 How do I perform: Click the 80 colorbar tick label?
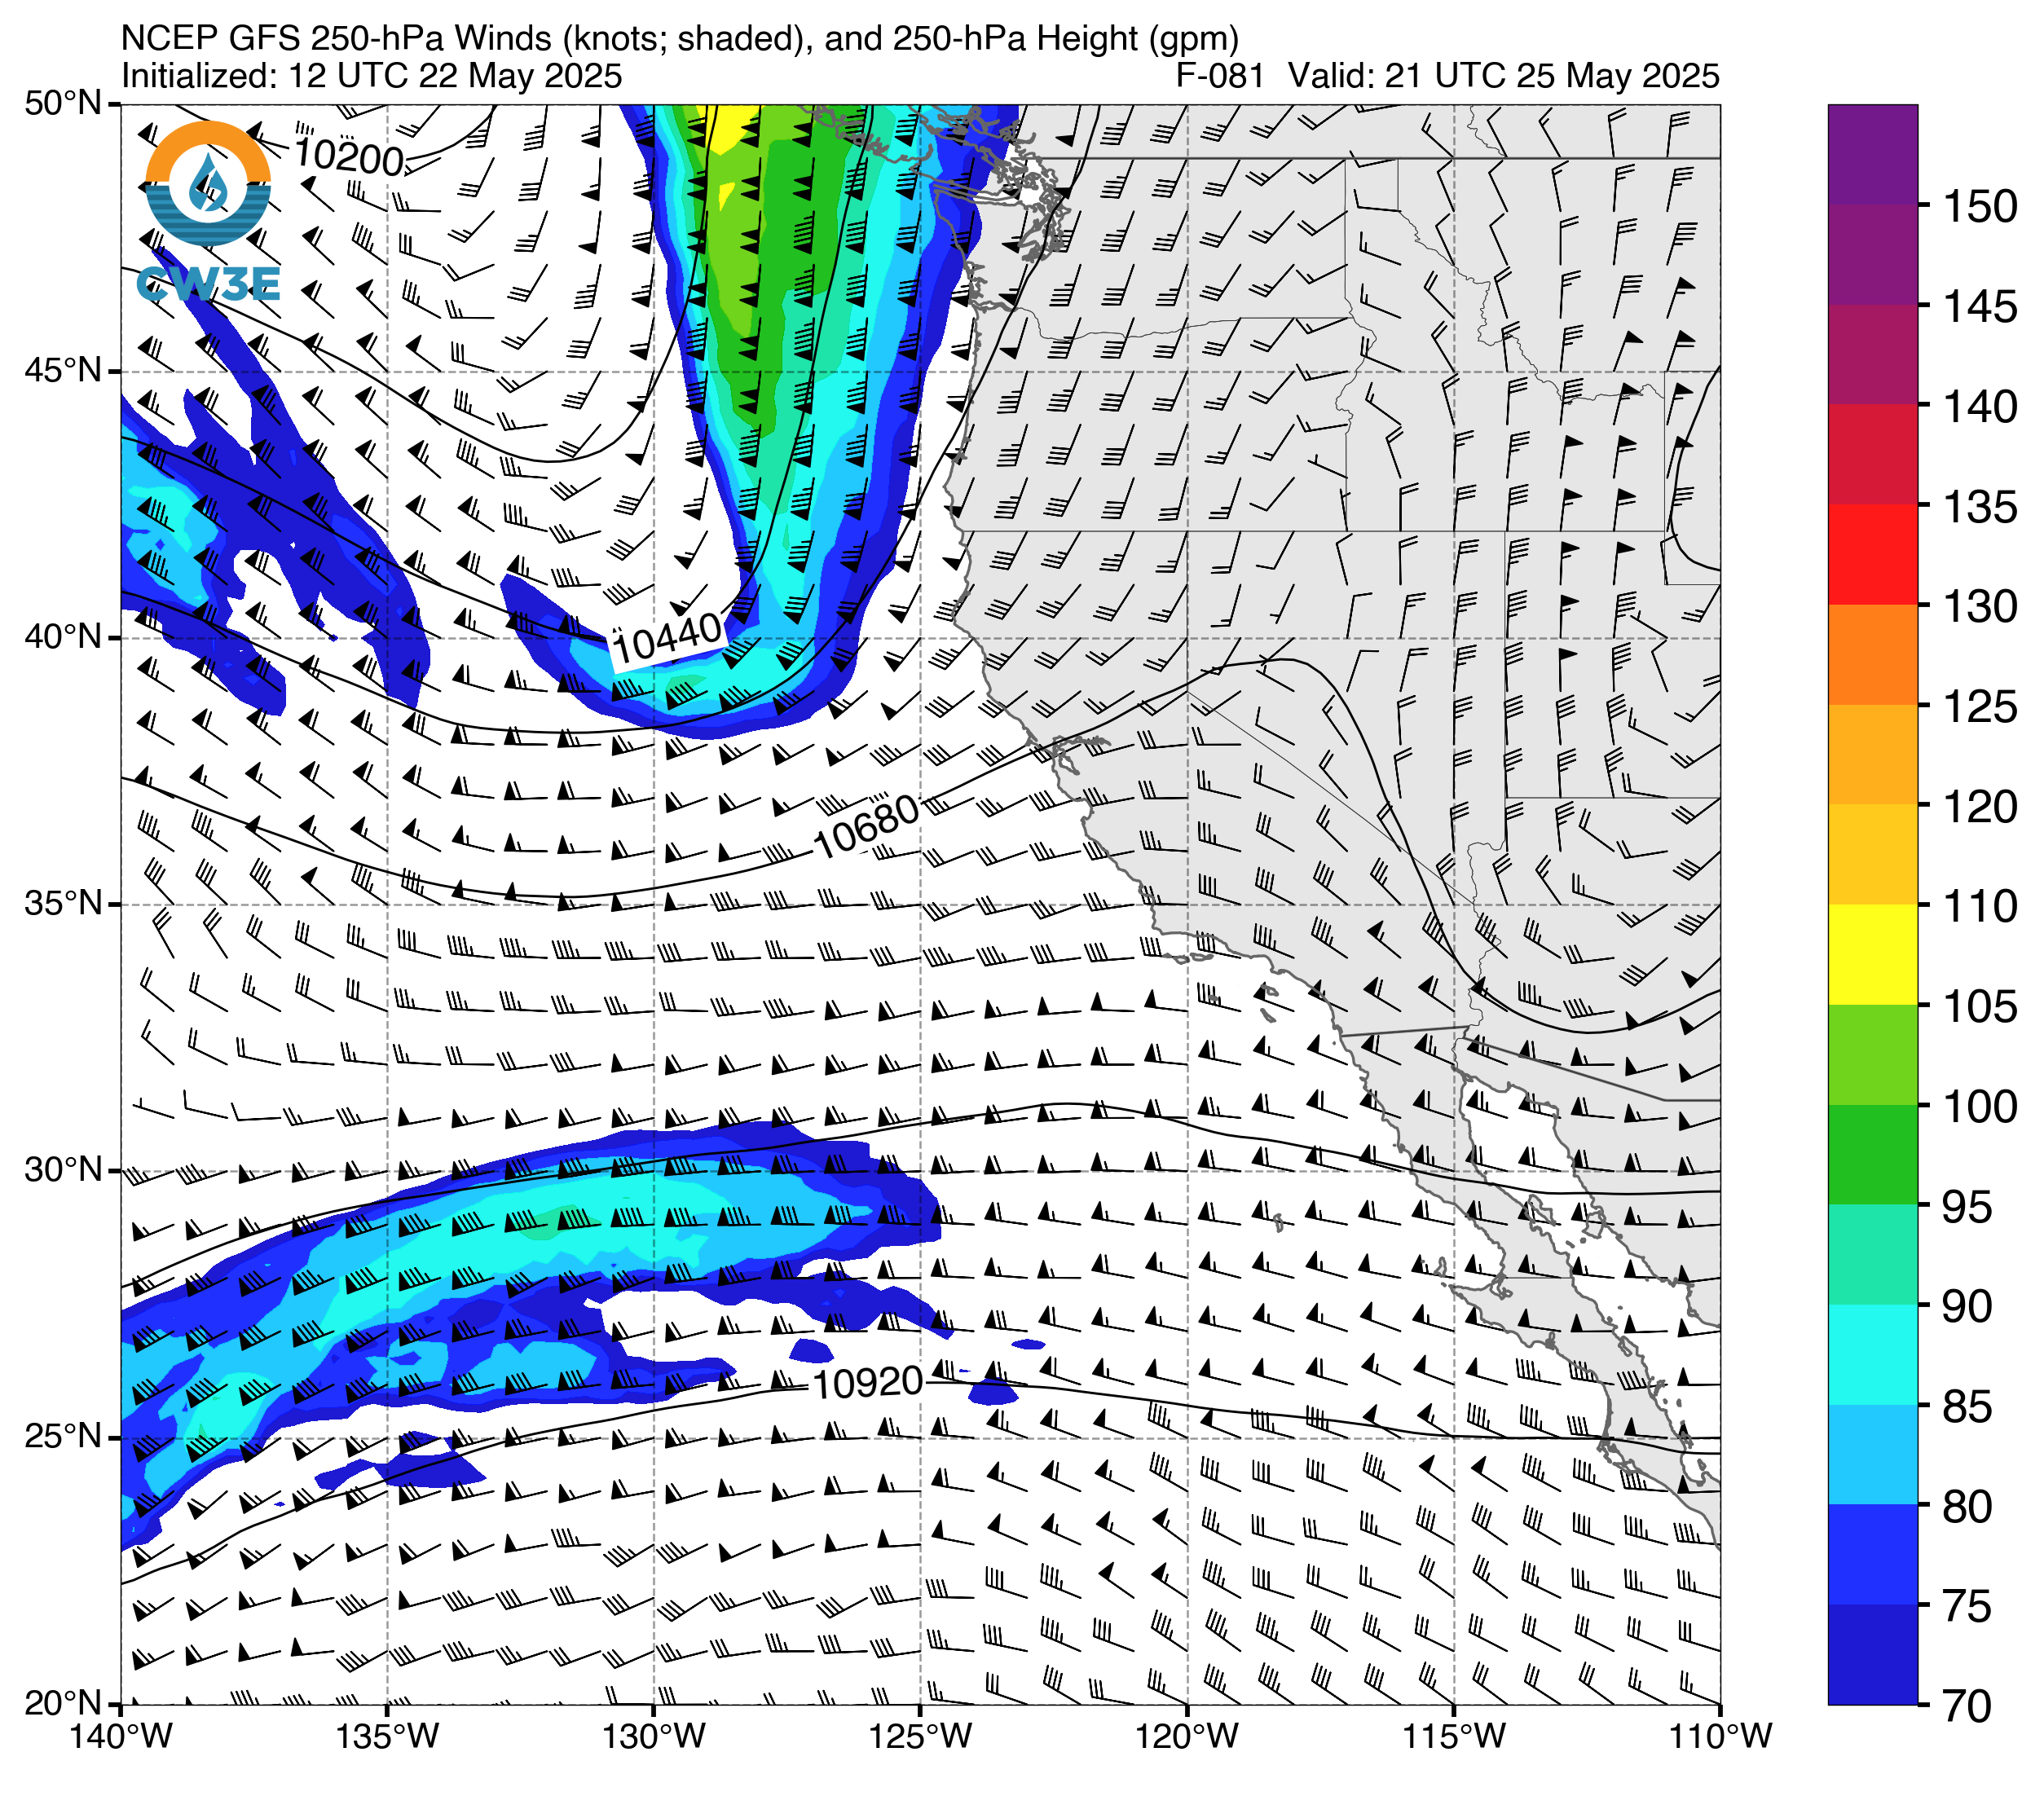1967,1506
